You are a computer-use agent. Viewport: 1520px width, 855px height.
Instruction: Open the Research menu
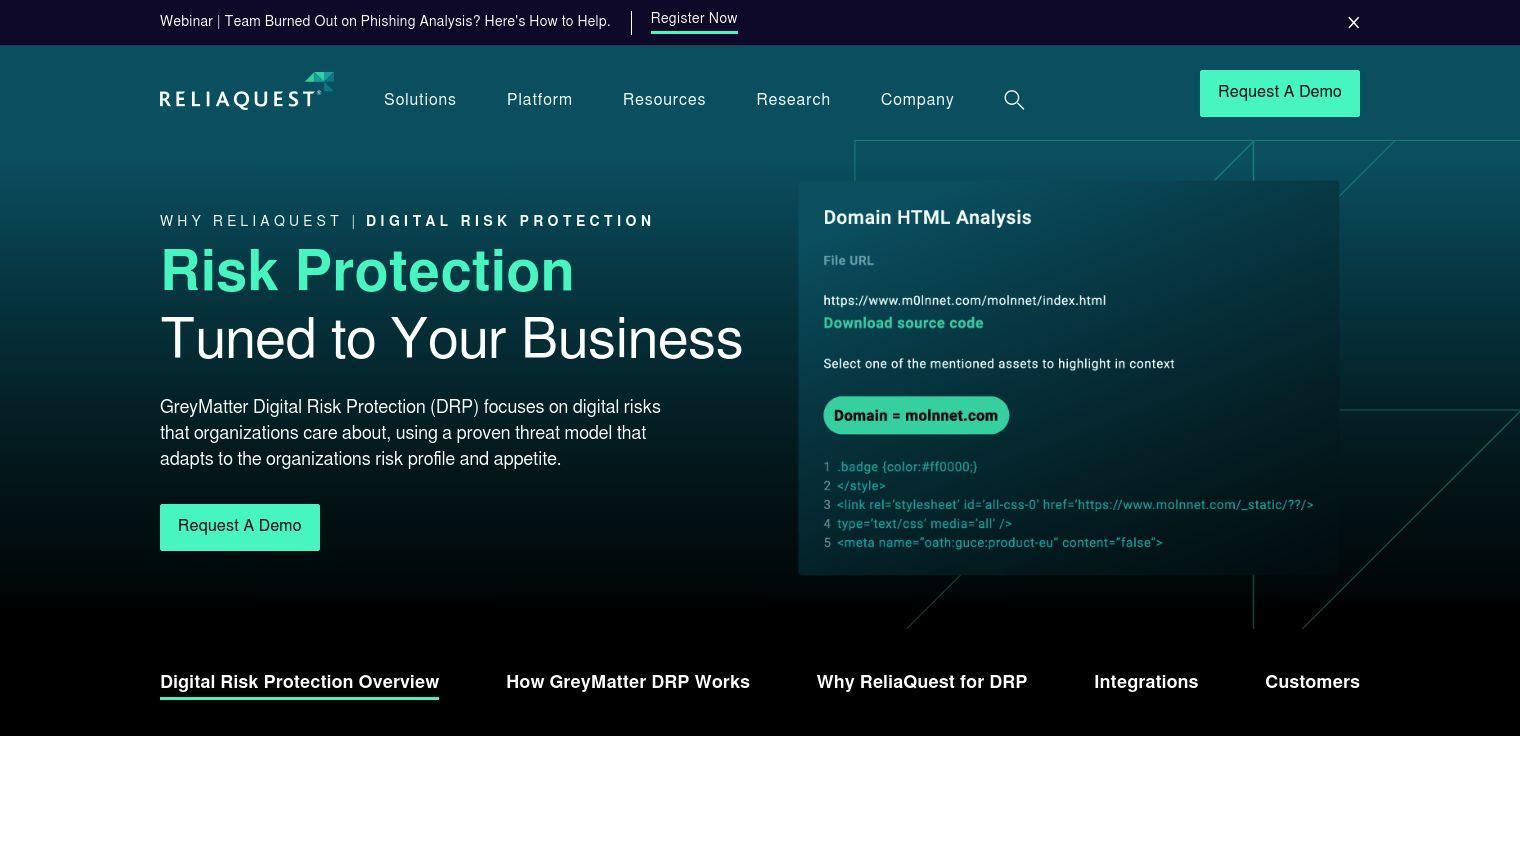tap(793, 100)
